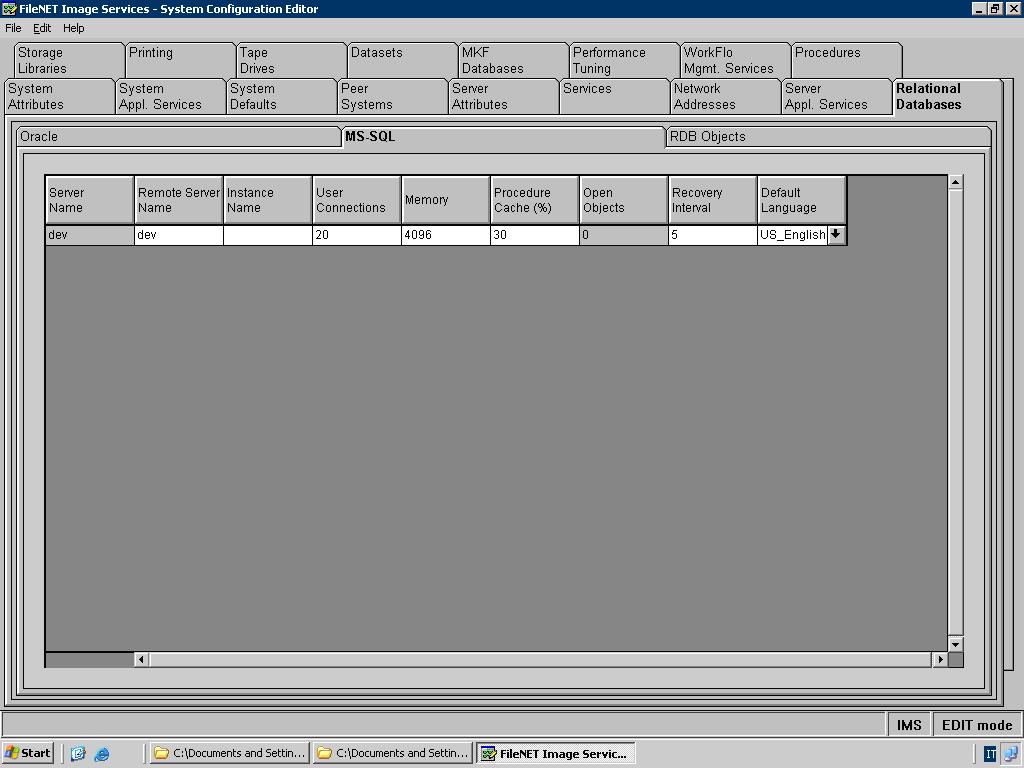Switch to the Oracle sub-tab
Image resolution: width=1024 pixels, height=768 pixels.
tap(178, 136)
